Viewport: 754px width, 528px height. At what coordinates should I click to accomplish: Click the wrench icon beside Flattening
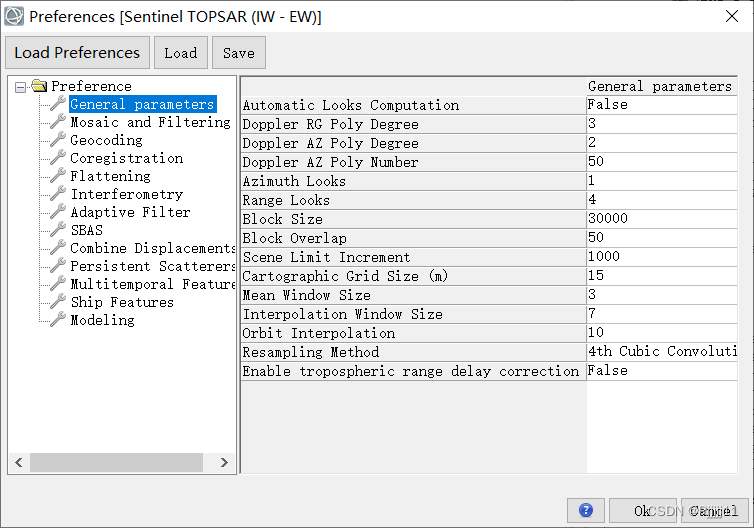[58, 176]
